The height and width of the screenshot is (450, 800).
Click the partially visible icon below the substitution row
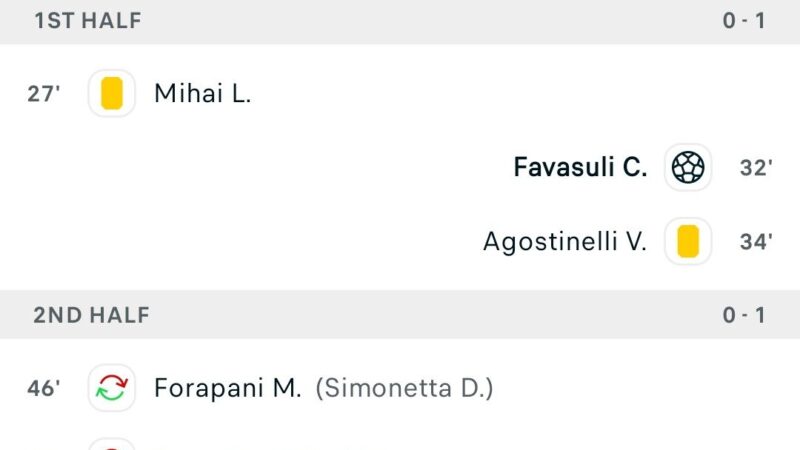click(x=112, y=444)
